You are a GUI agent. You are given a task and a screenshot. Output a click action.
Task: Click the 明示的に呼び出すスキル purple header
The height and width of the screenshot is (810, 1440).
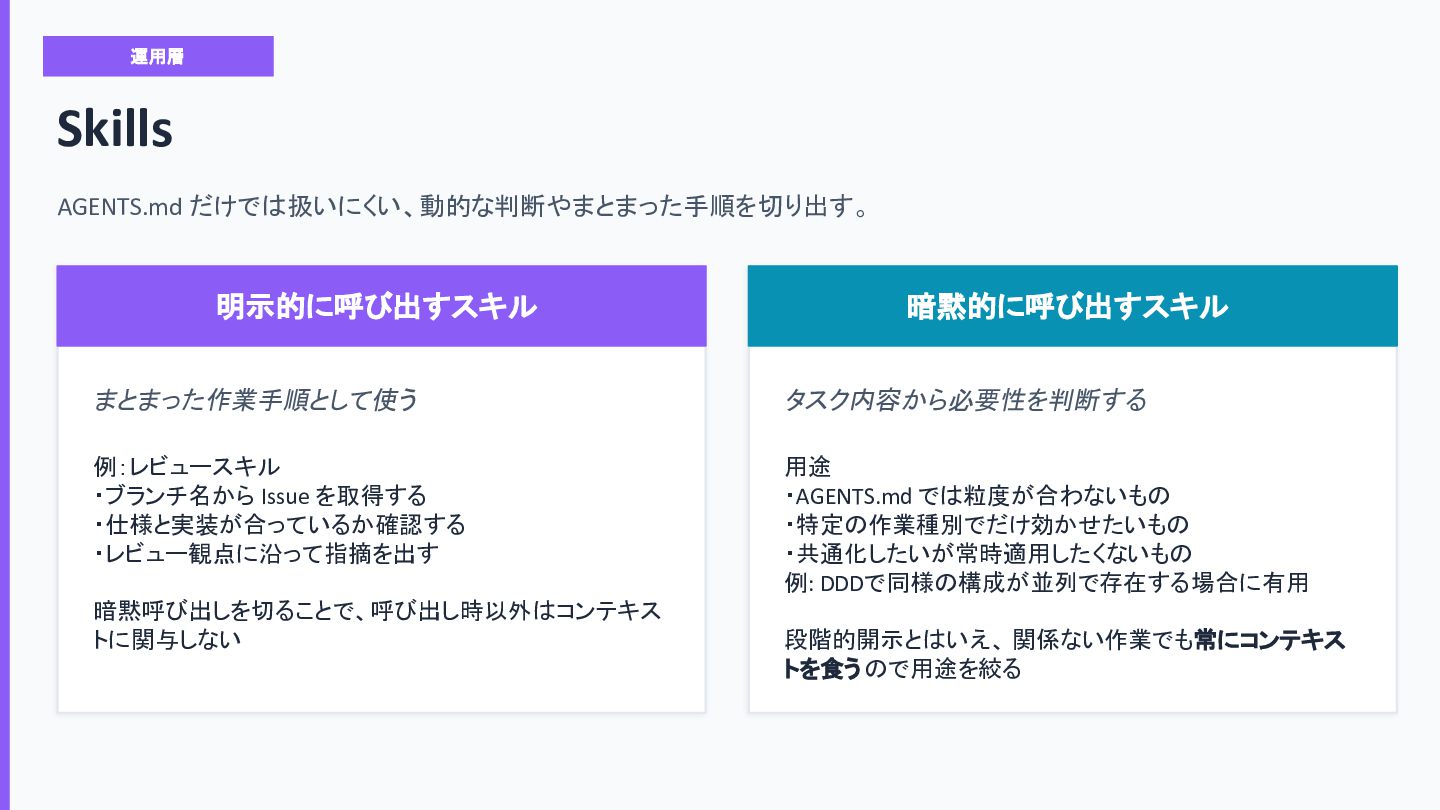click(382, 306)
